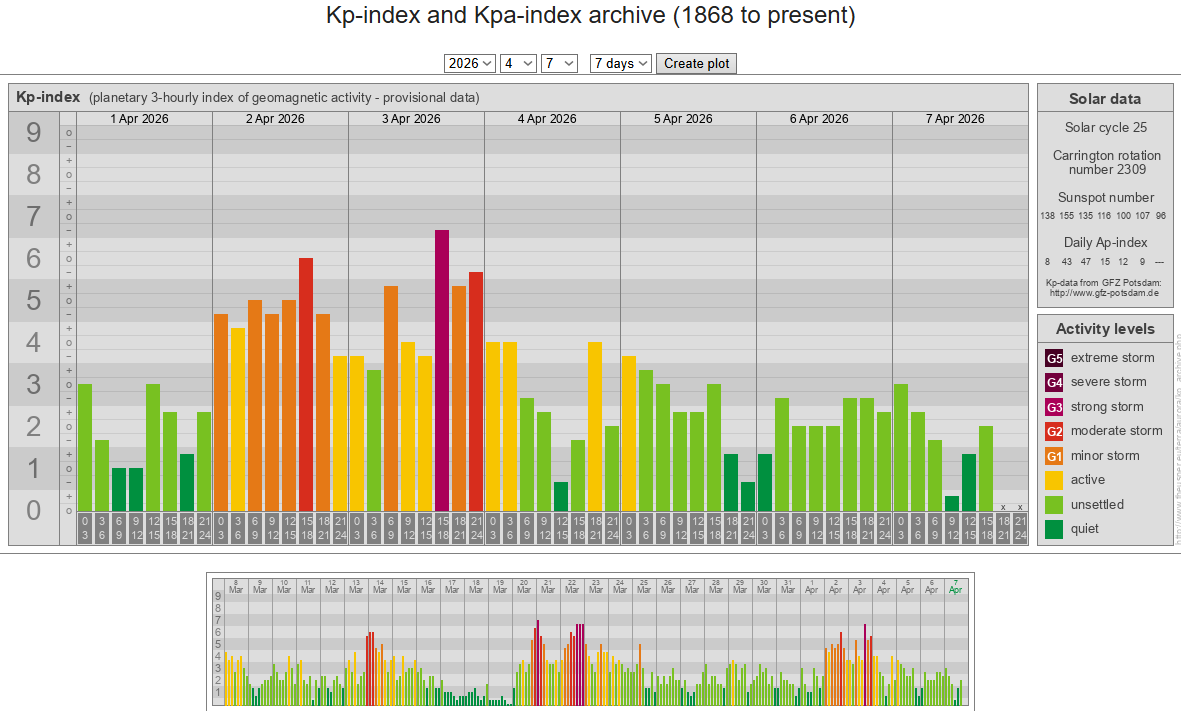Click the G2 moderate storm legend icon
Viewport: 1181px width, 711px height.
pyautogui.click(x=1054, y=431)
